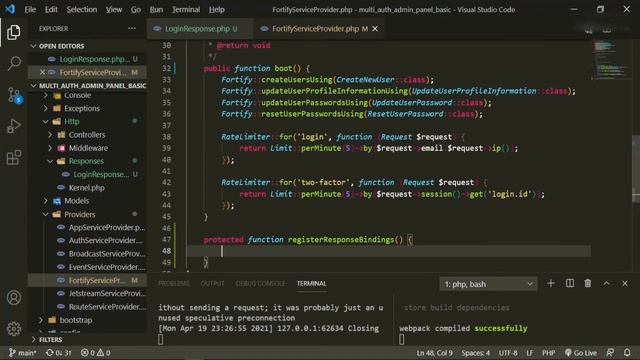Switch to the Debug Console tab
This screenshot has height=360, width=640.
pyautogui.click(x=260, y=283)
